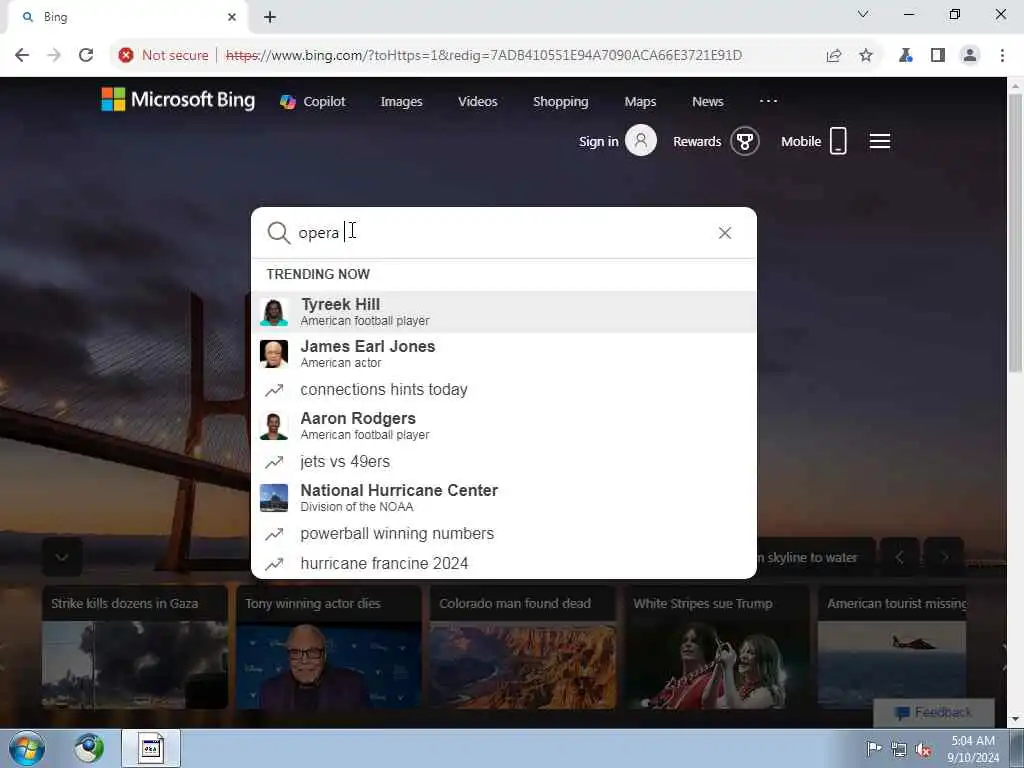Open the network tray icon

(x=899, y=750)
